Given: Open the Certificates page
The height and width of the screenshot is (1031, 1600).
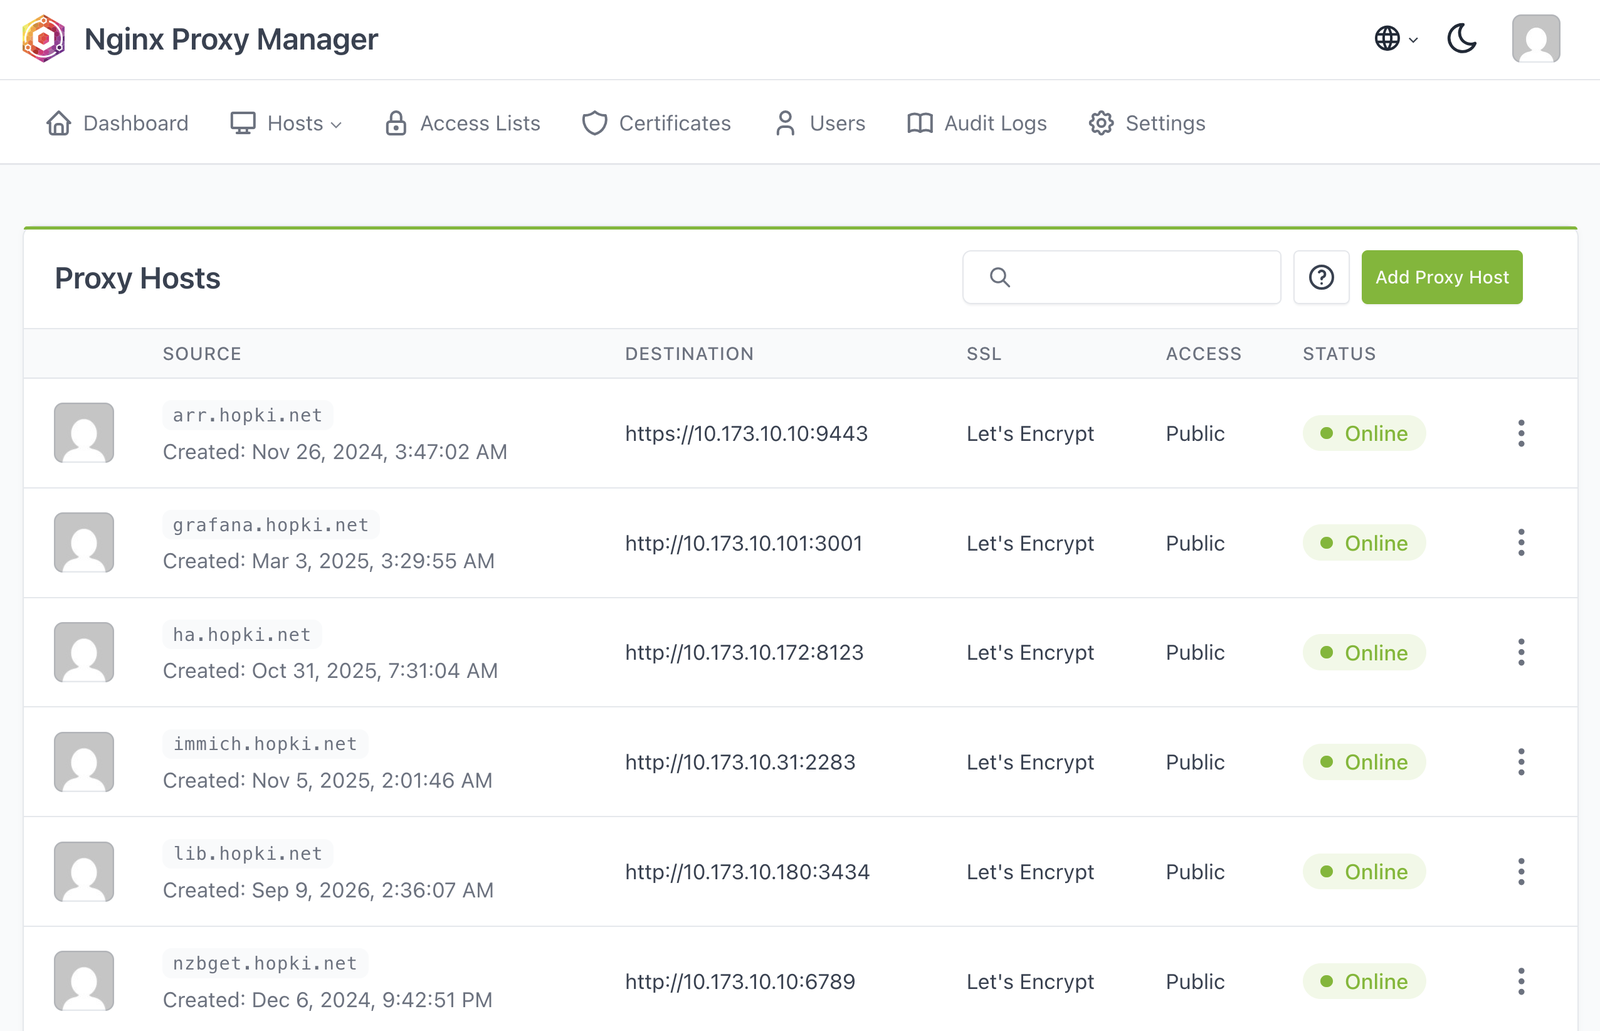Looking at the screenshot, I should (x=656, y=123).
